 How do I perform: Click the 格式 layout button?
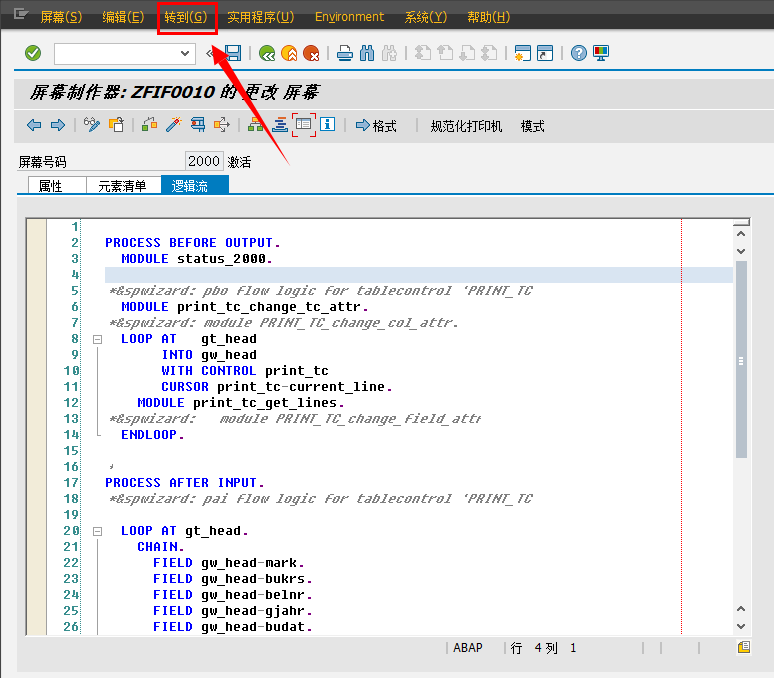pos(376,126)
